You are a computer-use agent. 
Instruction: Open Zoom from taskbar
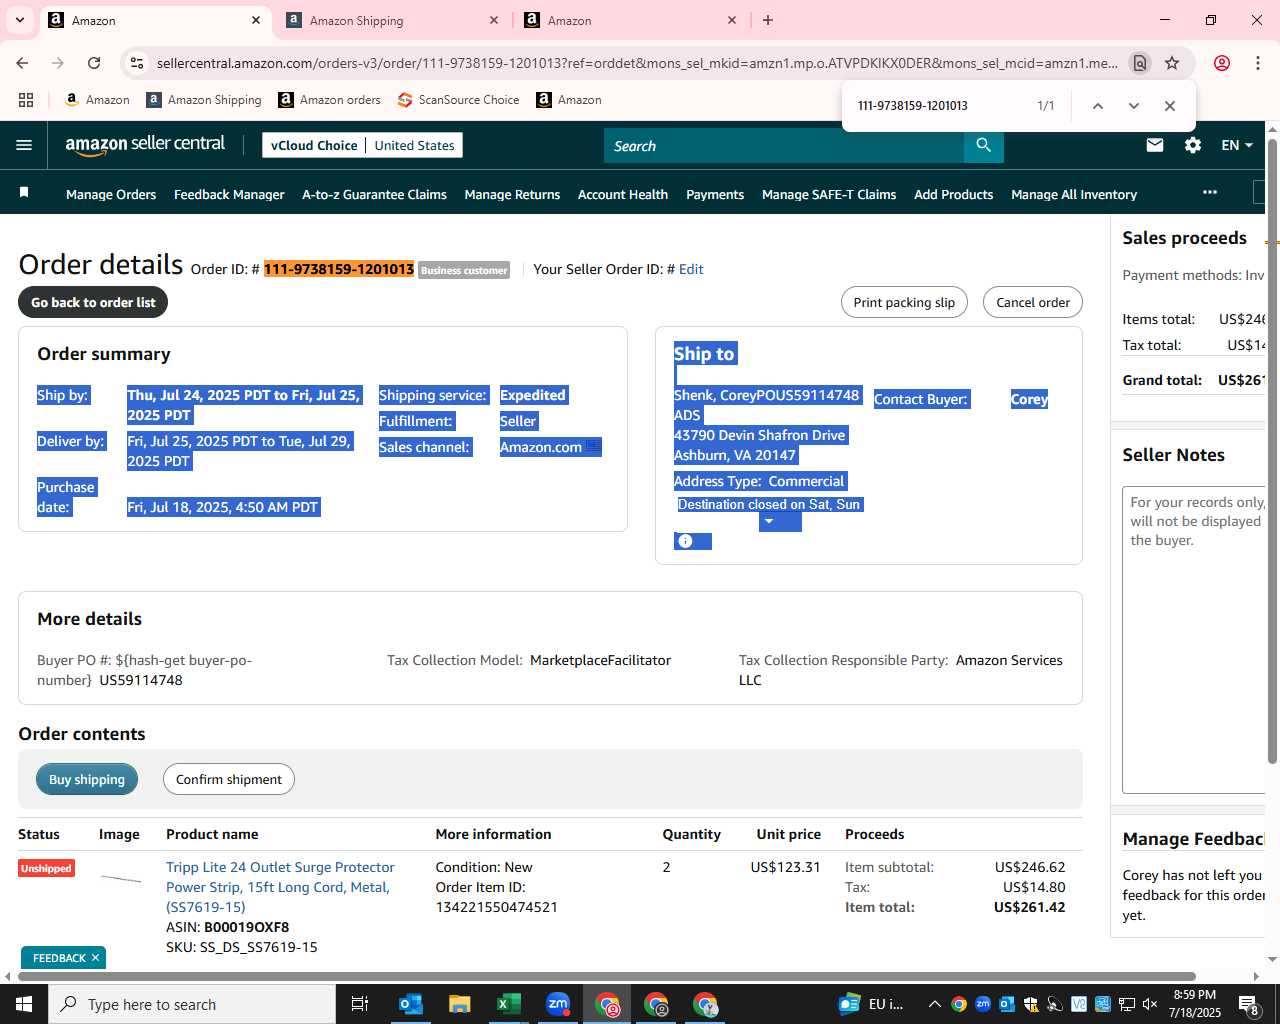coord(558,1004)
